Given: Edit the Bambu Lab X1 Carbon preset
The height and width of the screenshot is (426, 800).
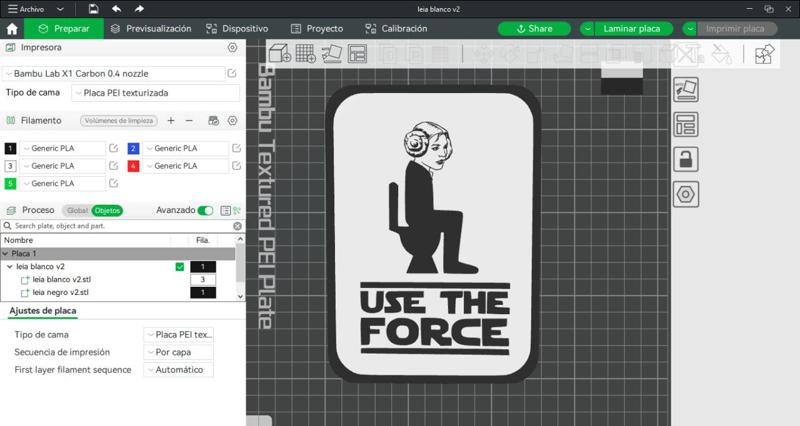Looking at the screenshot, I should point(232,73).
